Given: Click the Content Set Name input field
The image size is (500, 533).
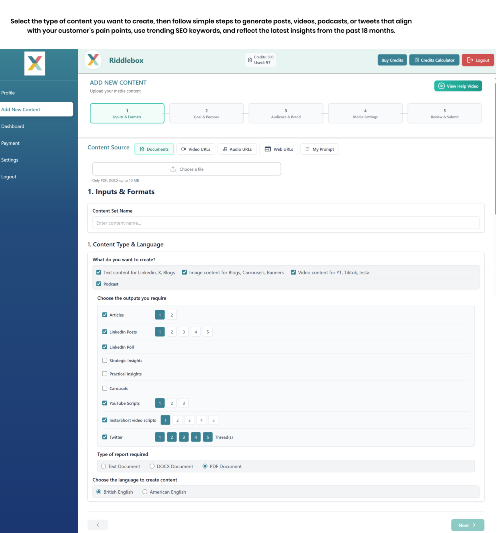Looking at the screenshot, I should [286, 223].
